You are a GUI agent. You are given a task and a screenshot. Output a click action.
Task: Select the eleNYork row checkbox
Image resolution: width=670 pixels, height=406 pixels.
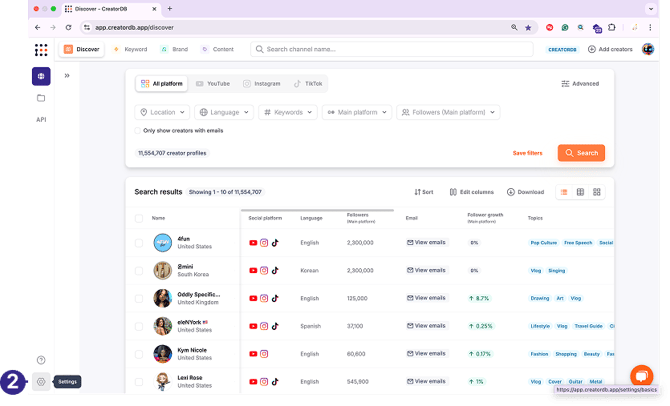pyautogui.click(x=139, y=327)
